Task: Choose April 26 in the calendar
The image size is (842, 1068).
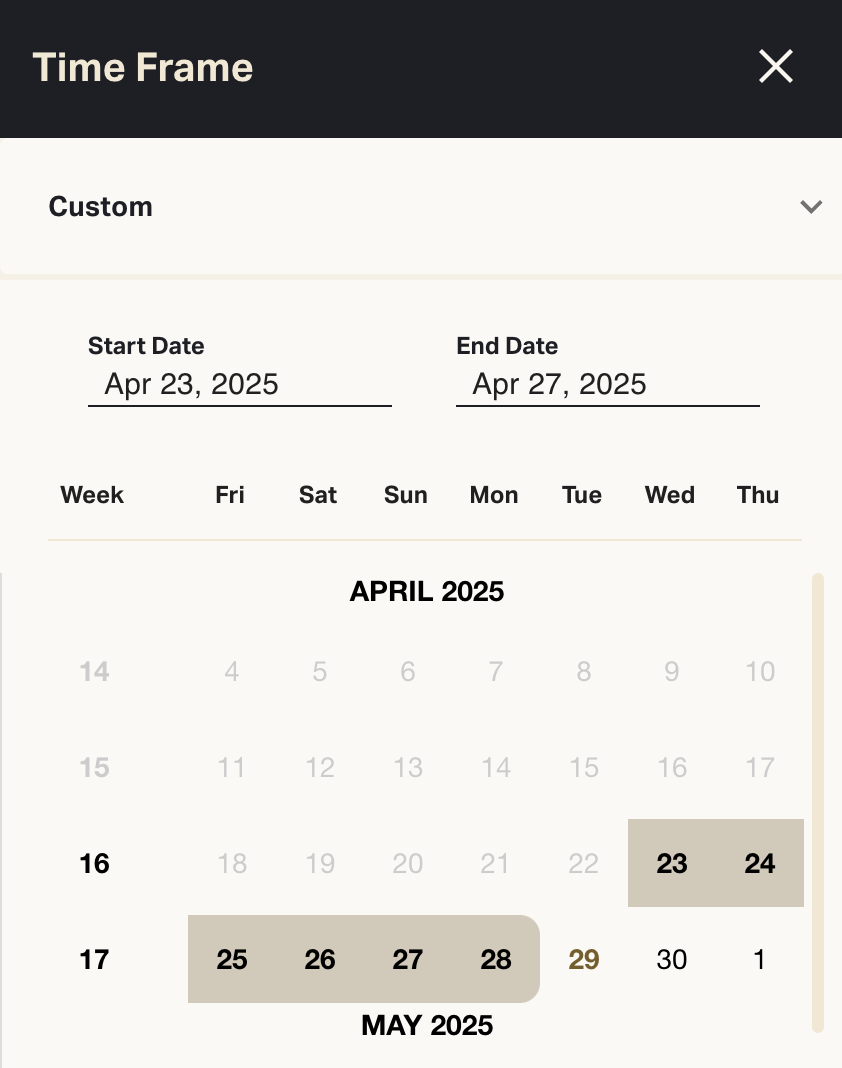Action: pos(320,960)
